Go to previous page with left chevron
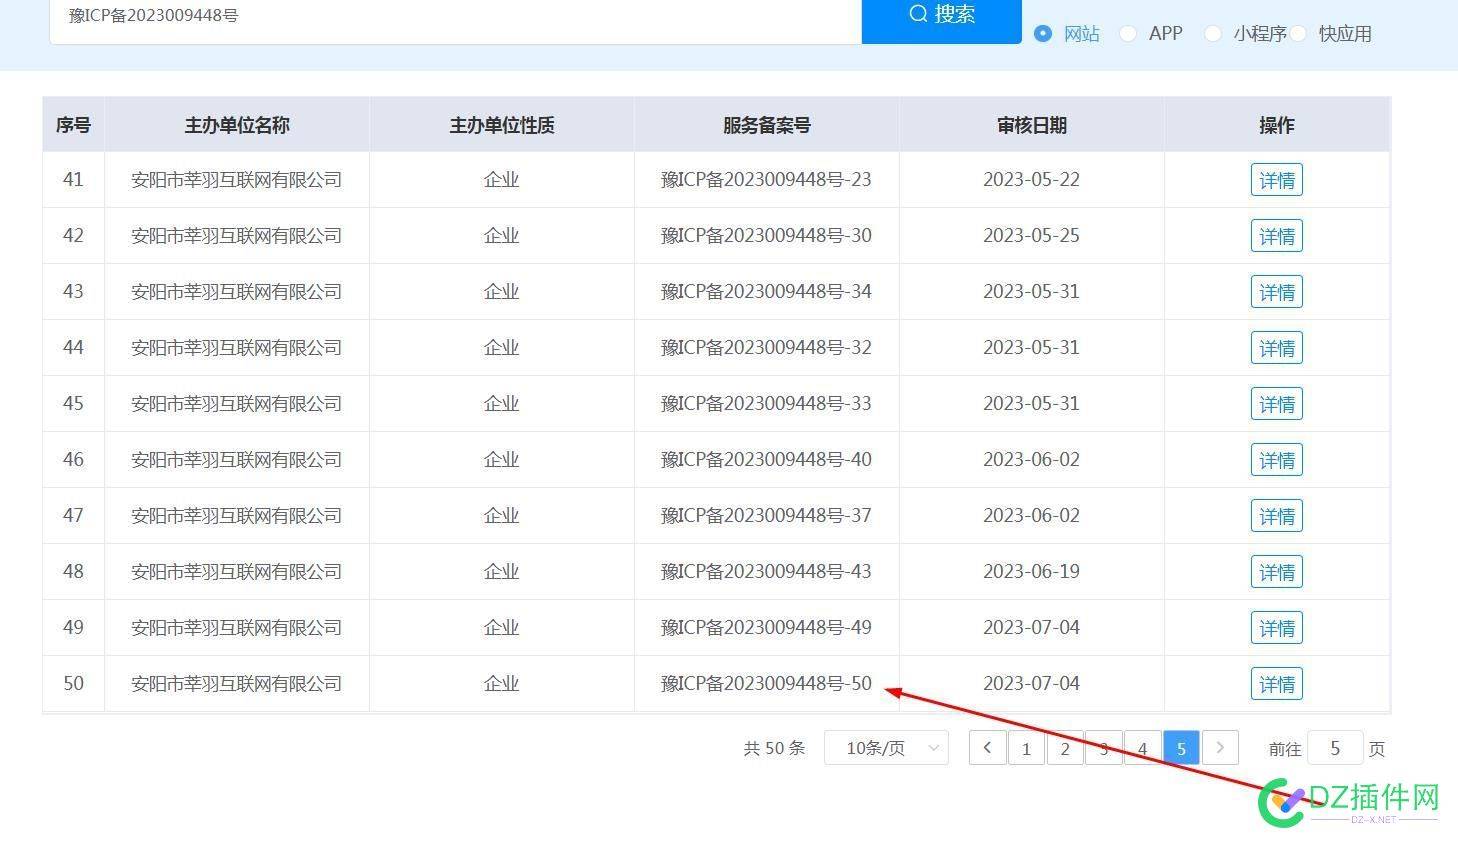Image resolution: width=1458 pixels, height=843 pixels. coord(987,748)
